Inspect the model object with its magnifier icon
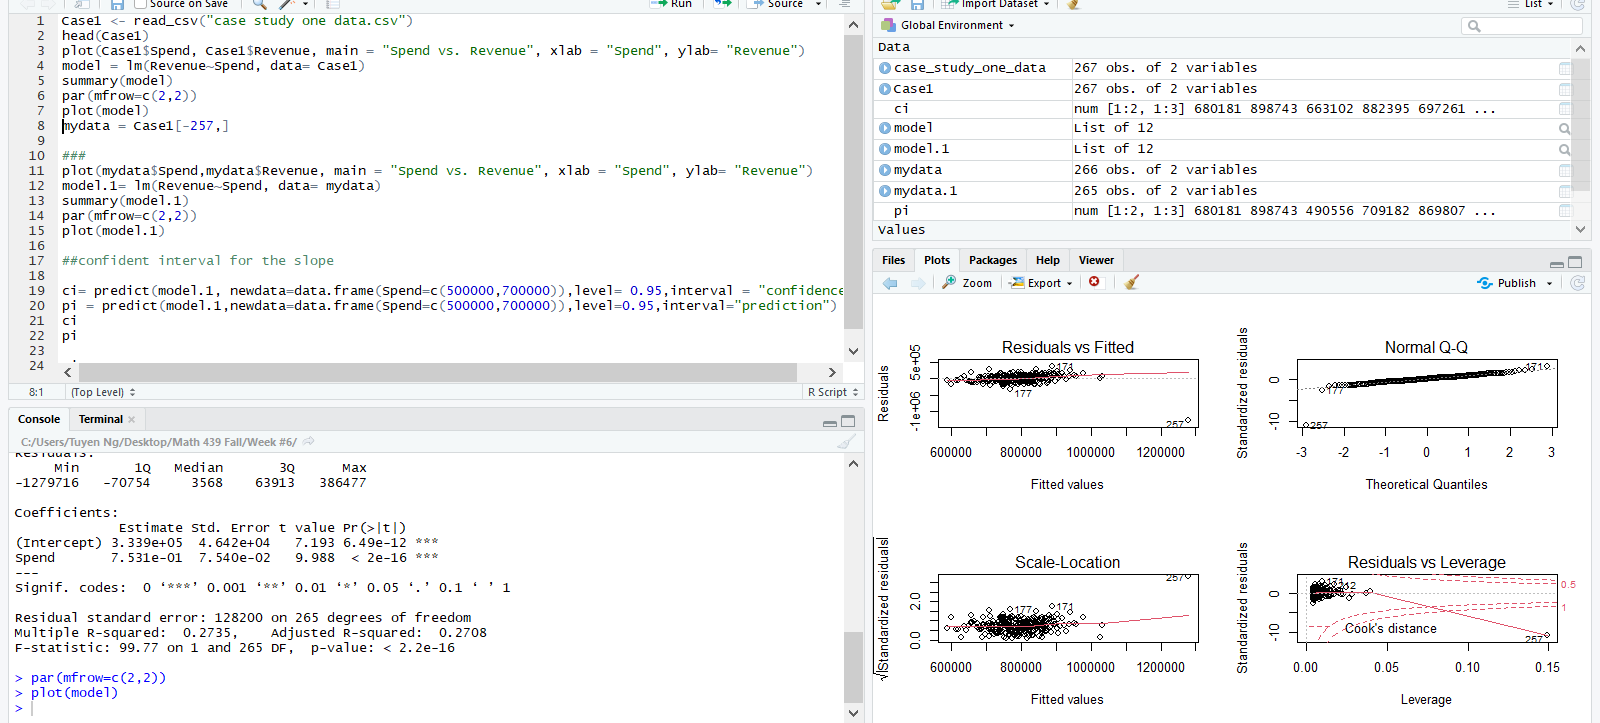The image size is (1600, 723). coord(1565,129)
